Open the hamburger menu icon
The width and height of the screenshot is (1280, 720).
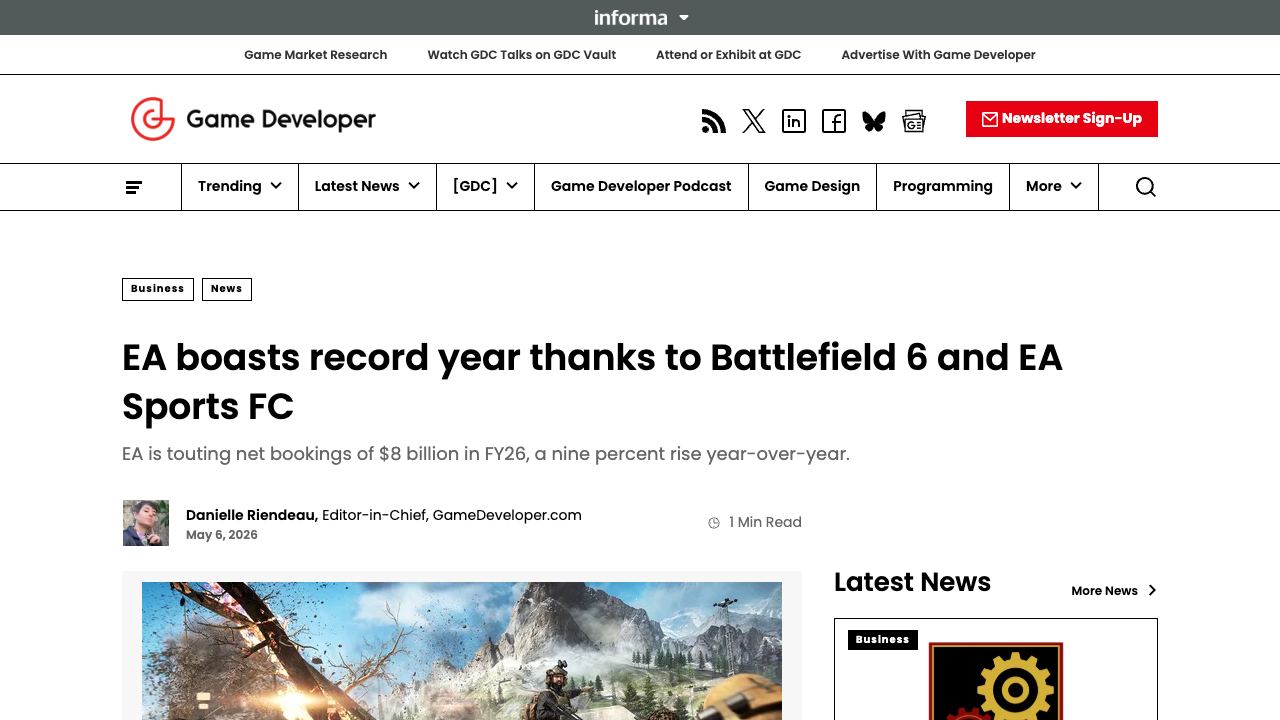134,187
